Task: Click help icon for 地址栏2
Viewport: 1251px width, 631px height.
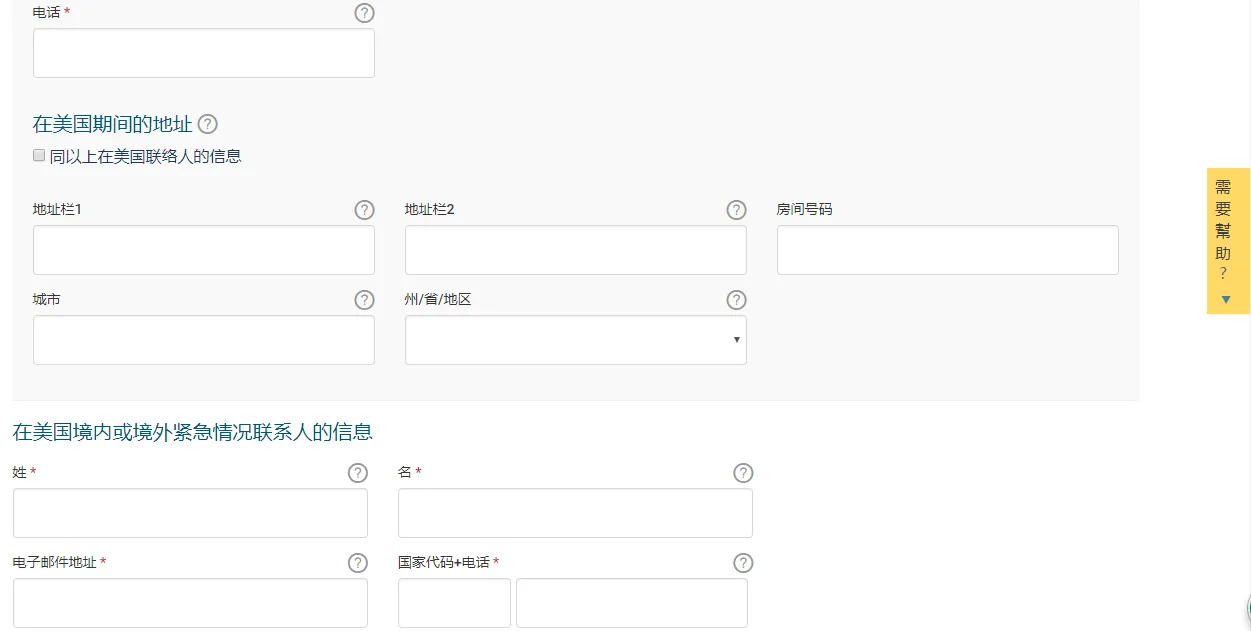Action: point(737,210)
